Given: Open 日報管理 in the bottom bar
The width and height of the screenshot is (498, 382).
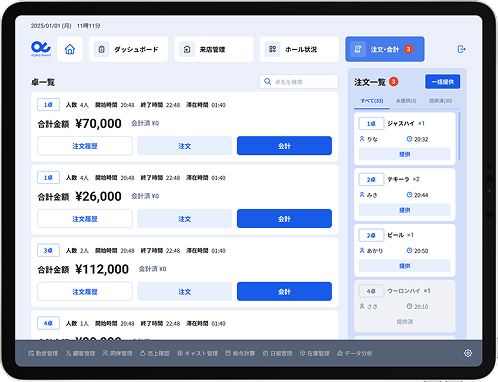Looking at the screenshot, I should pyautogui.click(x=277, y=353).
